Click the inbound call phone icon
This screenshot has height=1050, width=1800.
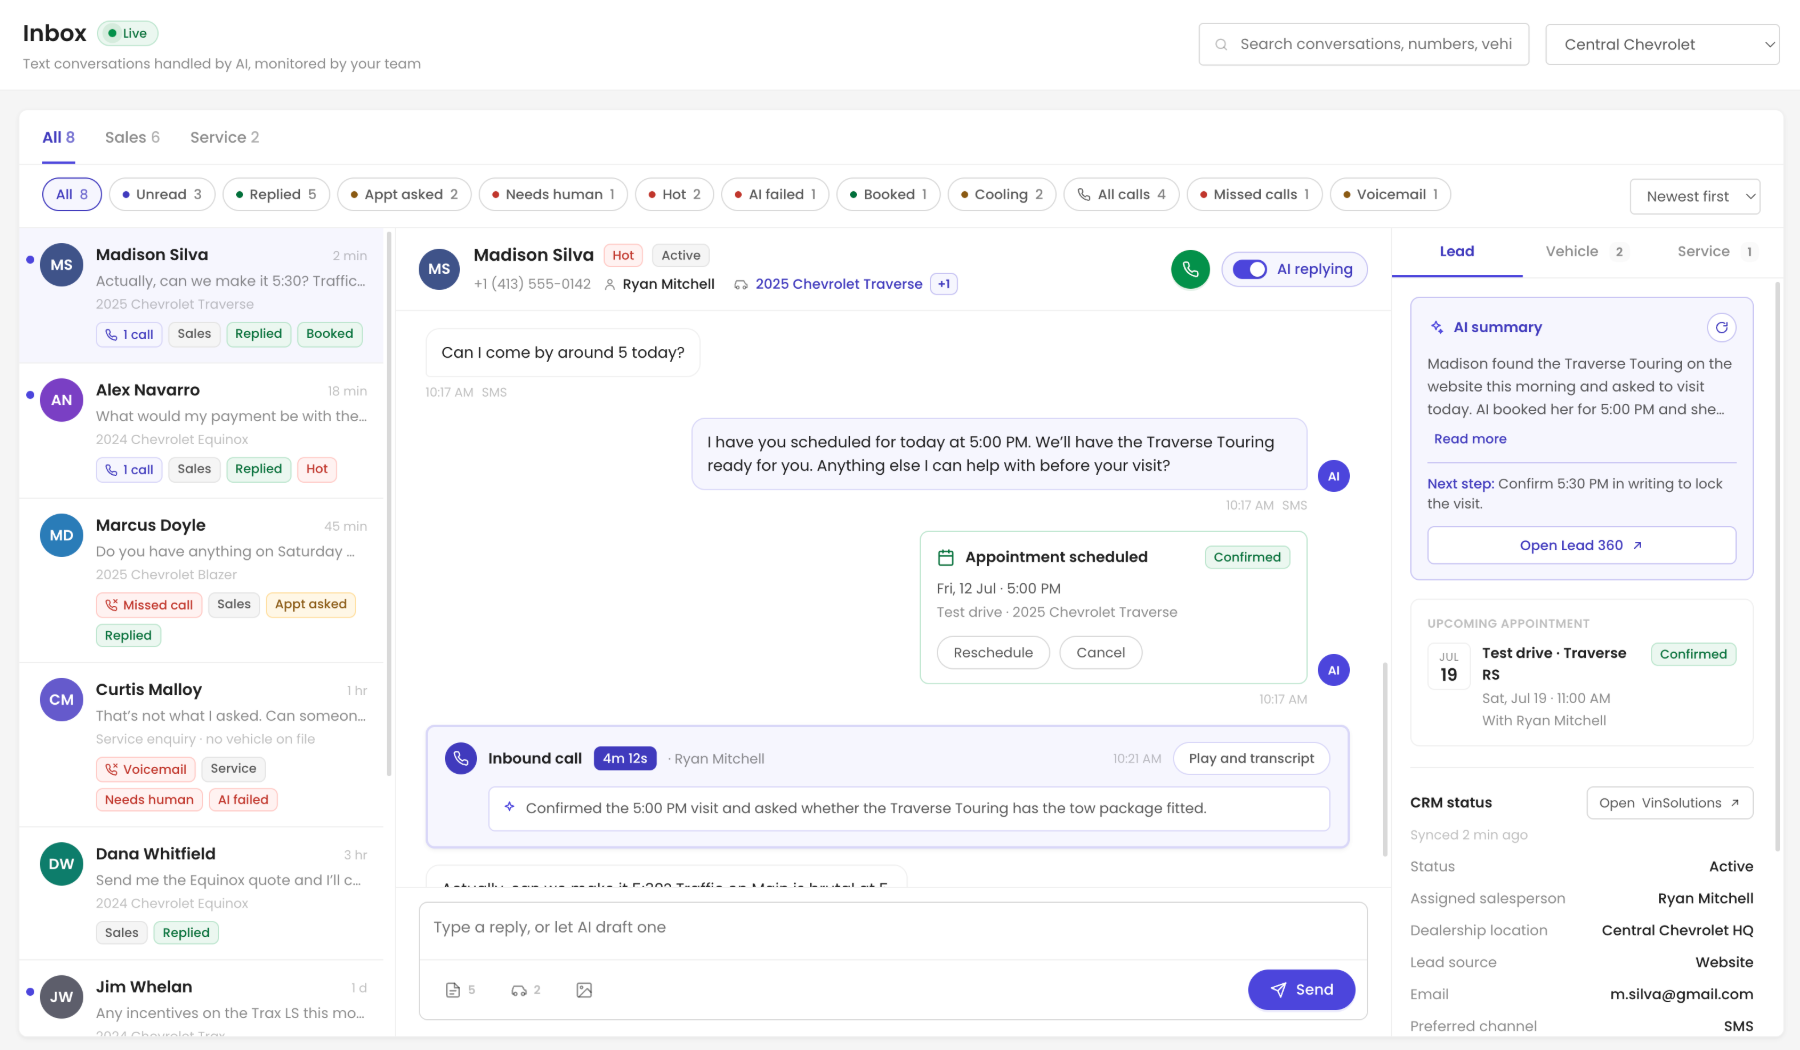pyautogui.click(x=461, y=759)
